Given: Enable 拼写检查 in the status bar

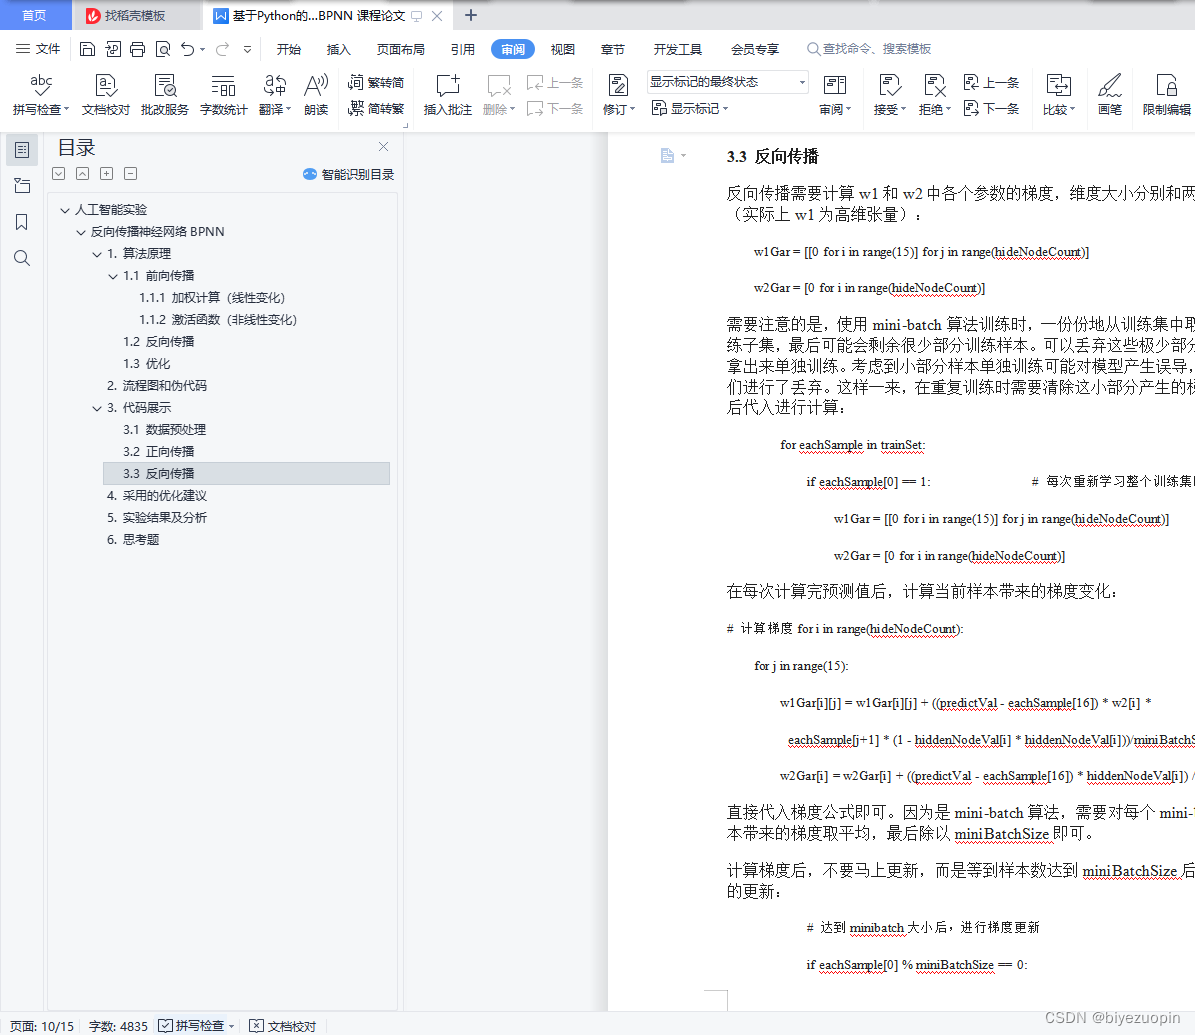Looking at the screenshot, I should 194,1026.
